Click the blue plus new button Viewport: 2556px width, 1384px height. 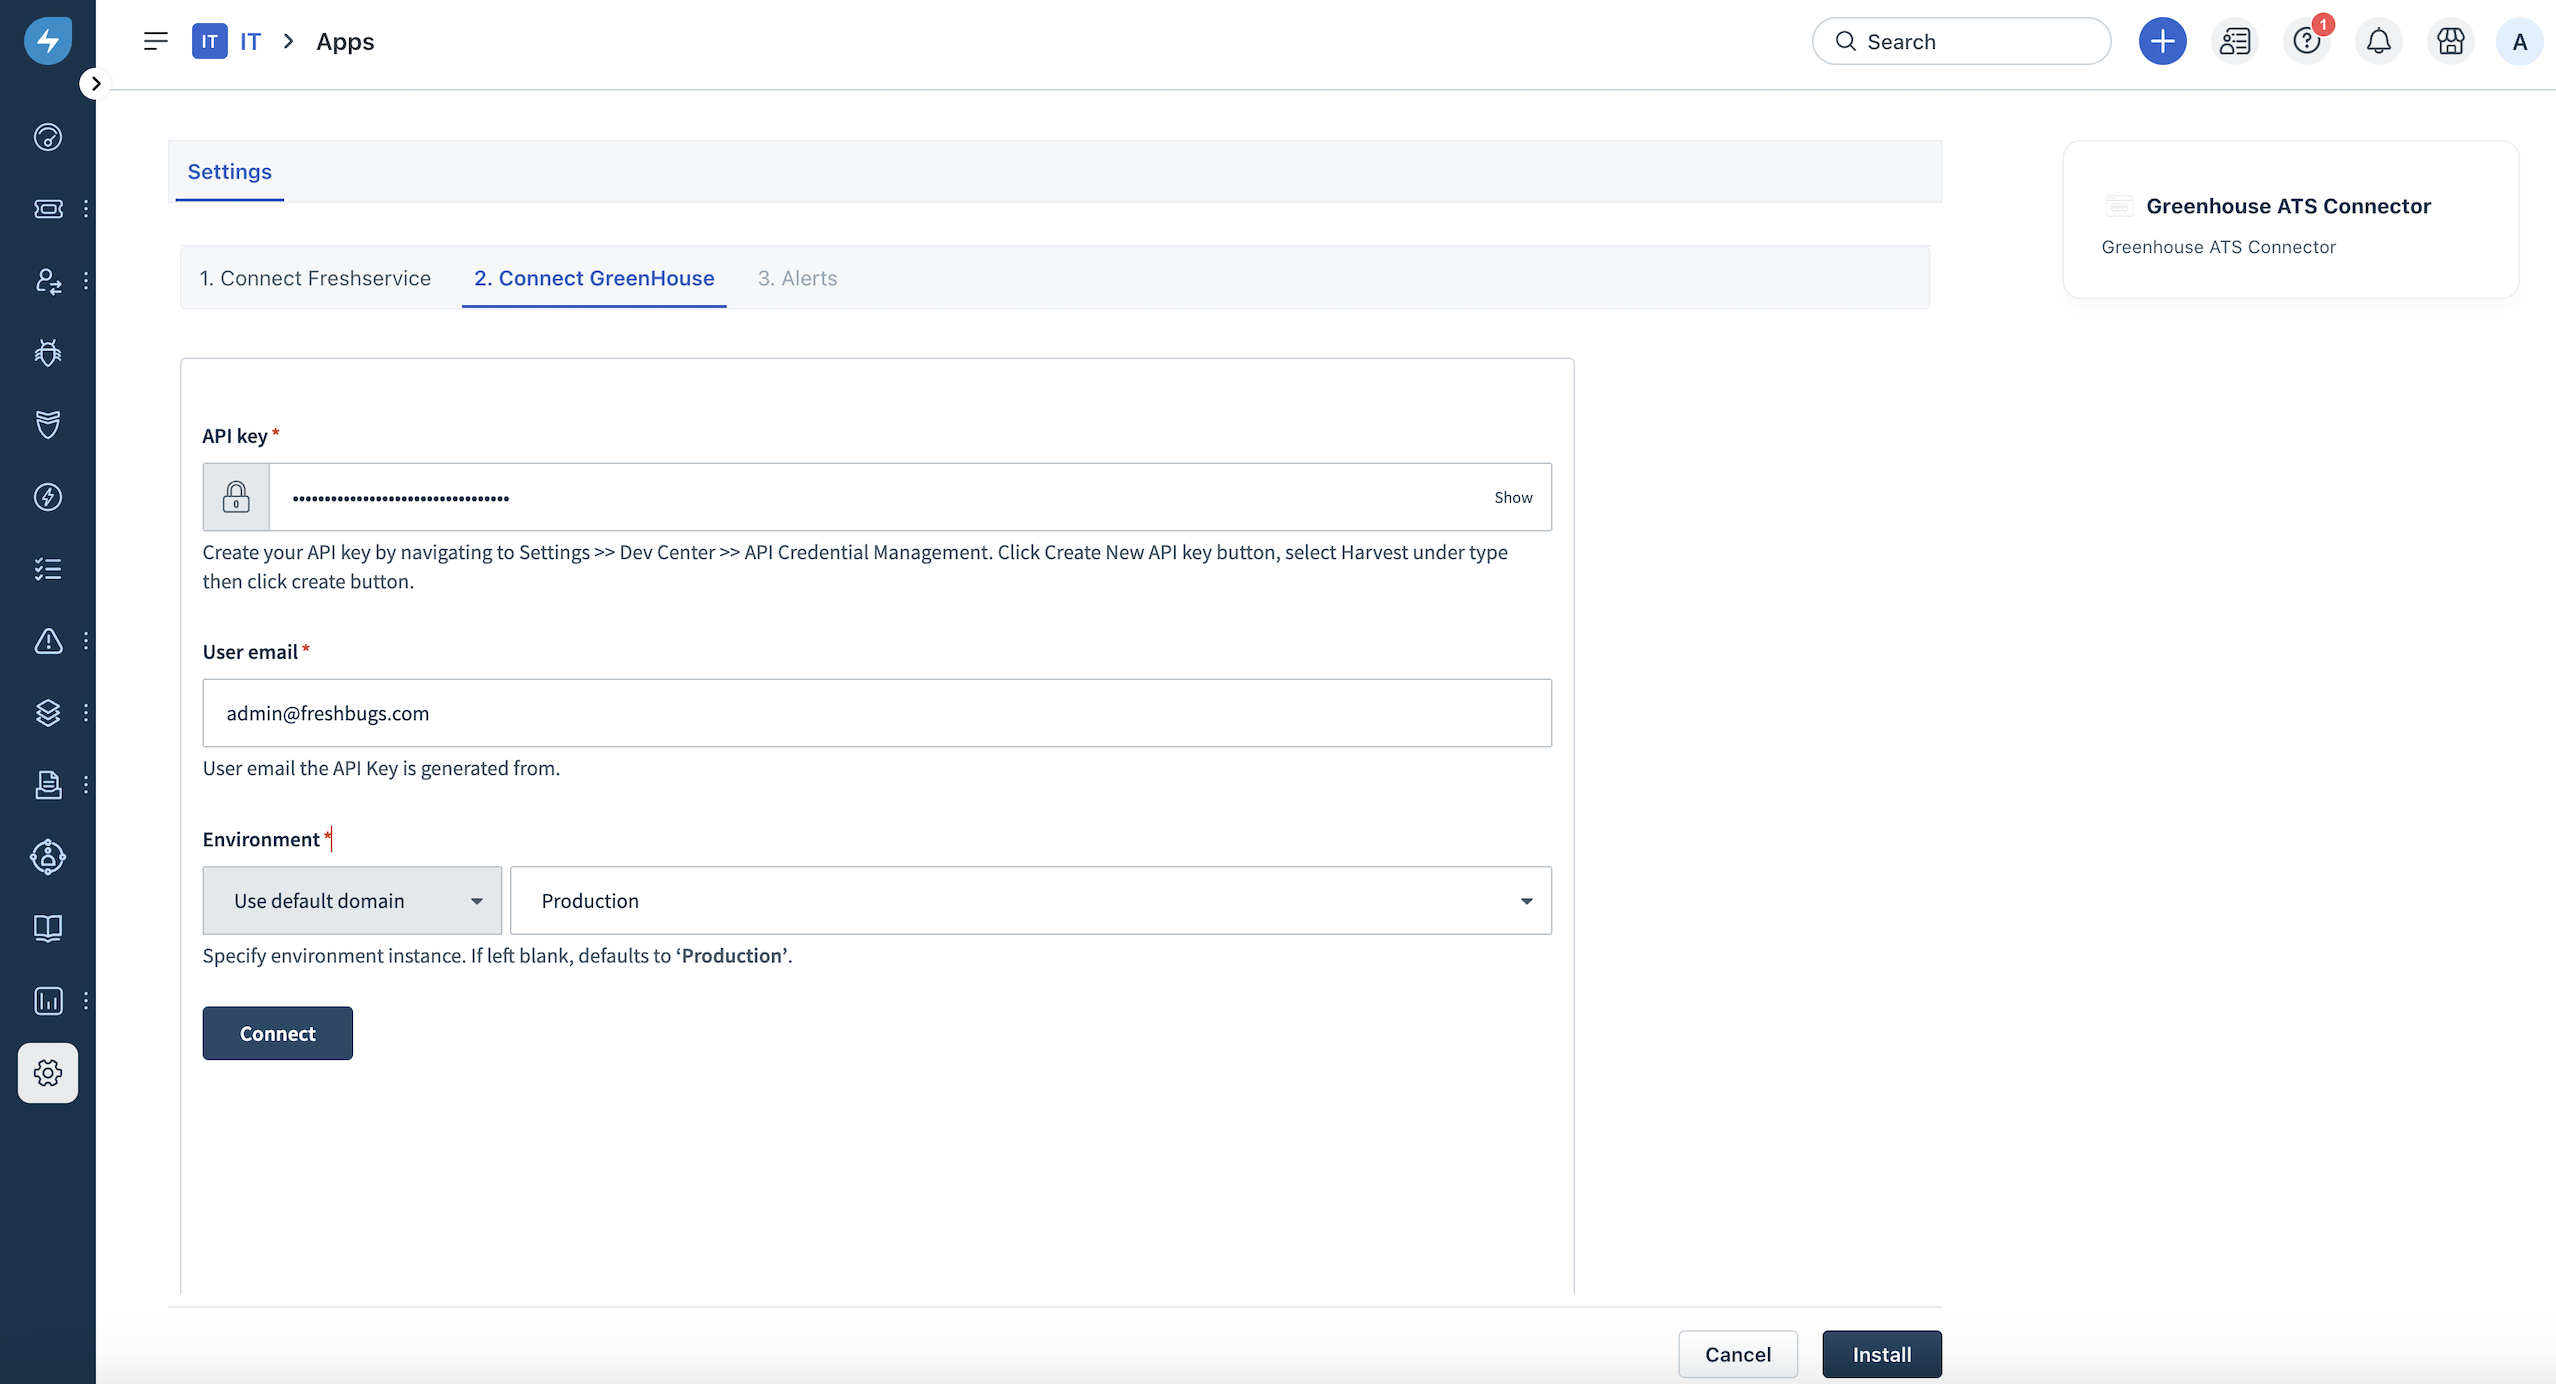(x=2162, y=41)
